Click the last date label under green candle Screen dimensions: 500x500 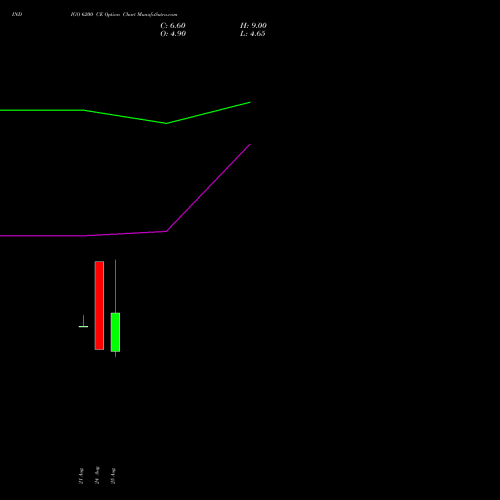113,476
